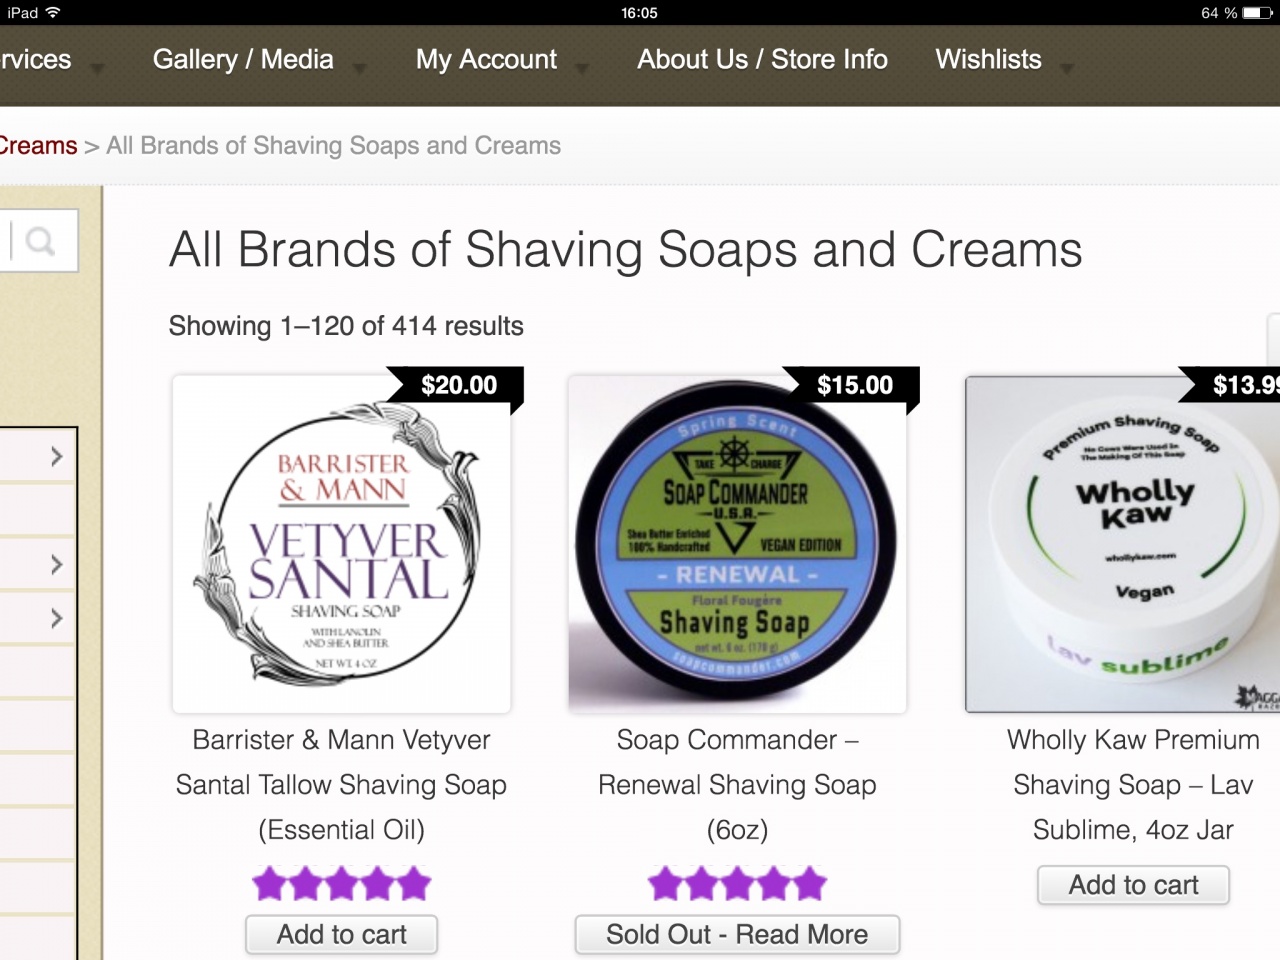Expand the top sidebar chevron arrow
The width and height of the screenshot is (1280, 960).
click(x=57, y=457)
